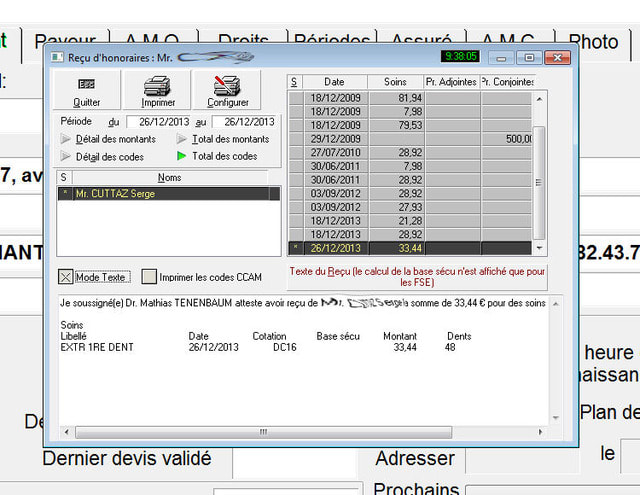Select the Détail des codes arrow

tap(67, 156)
